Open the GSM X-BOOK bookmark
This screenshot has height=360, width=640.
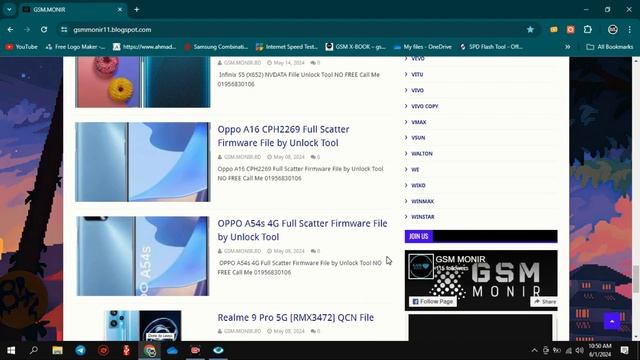click(x=356, y=47)
